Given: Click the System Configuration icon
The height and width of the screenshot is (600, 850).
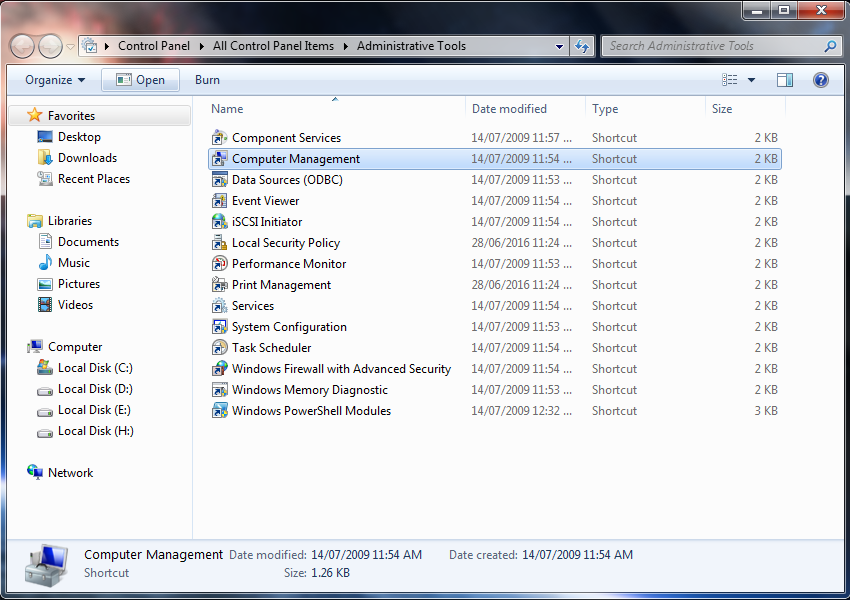Looking at the screenshot, I should (x=220, y=327).
